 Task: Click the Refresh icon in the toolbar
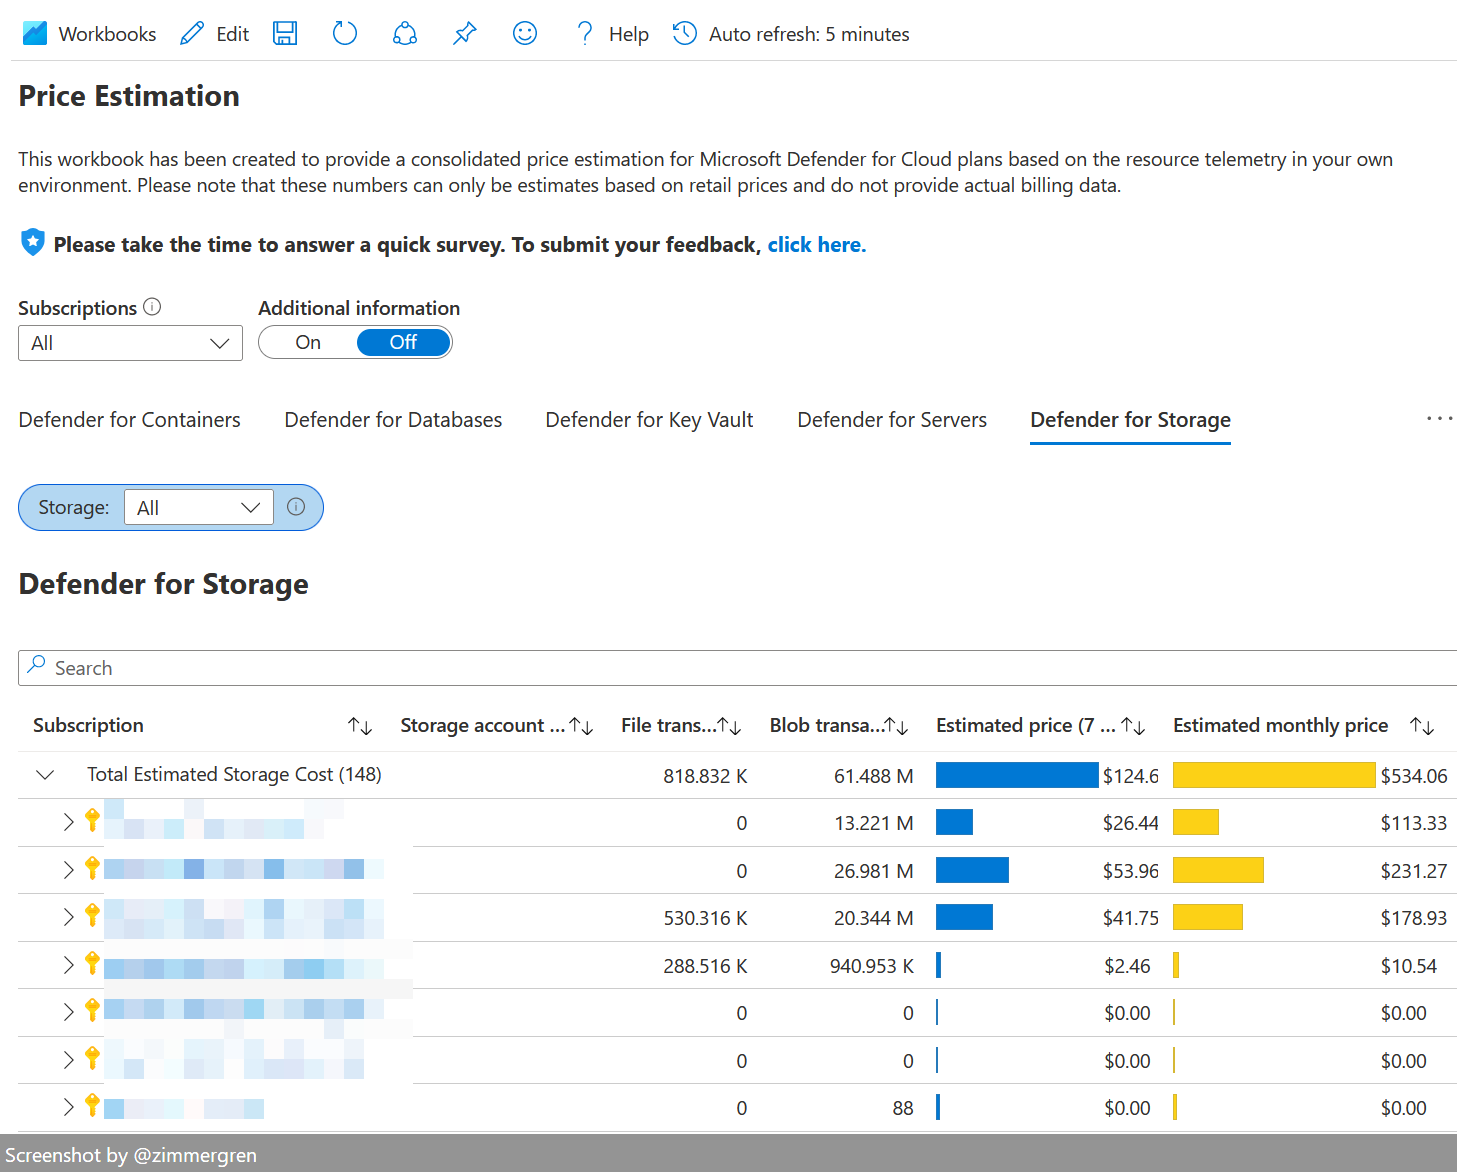(x=344, y=33)
